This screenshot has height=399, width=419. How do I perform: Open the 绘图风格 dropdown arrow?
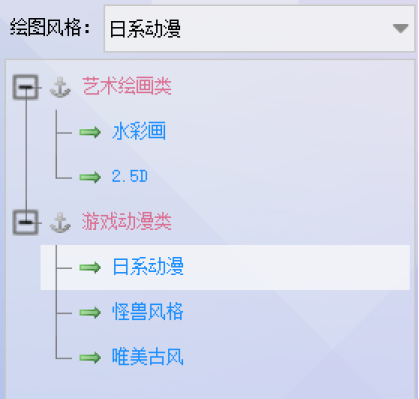pos(400,29)
